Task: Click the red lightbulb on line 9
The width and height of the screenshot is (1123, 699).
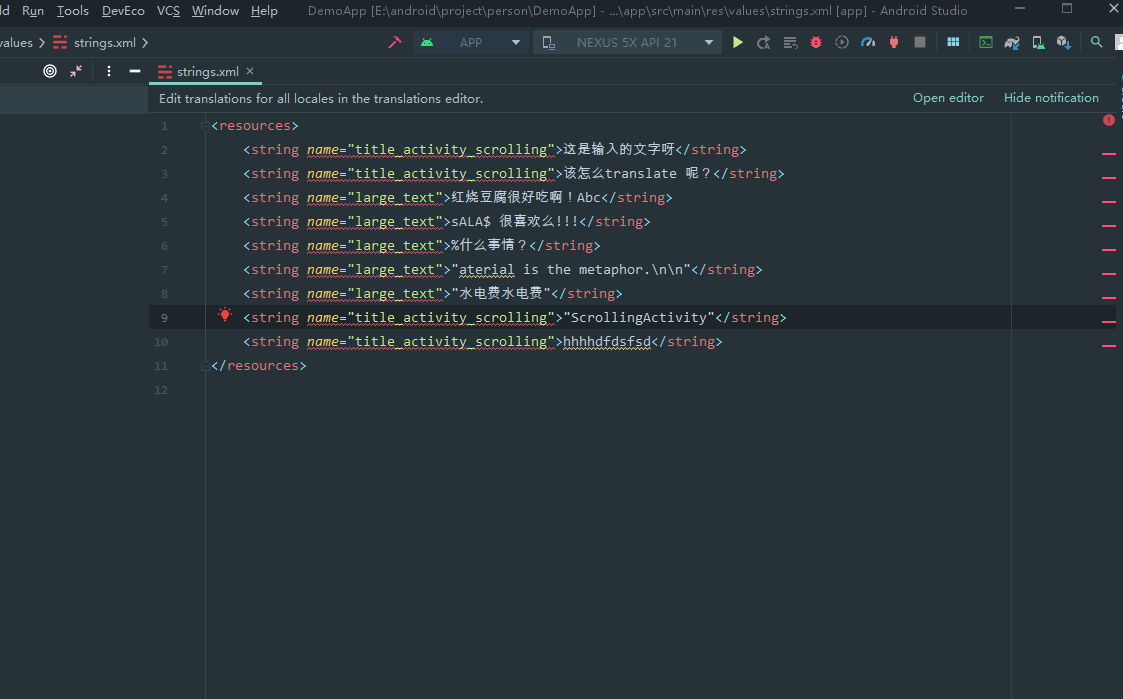Action: [225, 314]
